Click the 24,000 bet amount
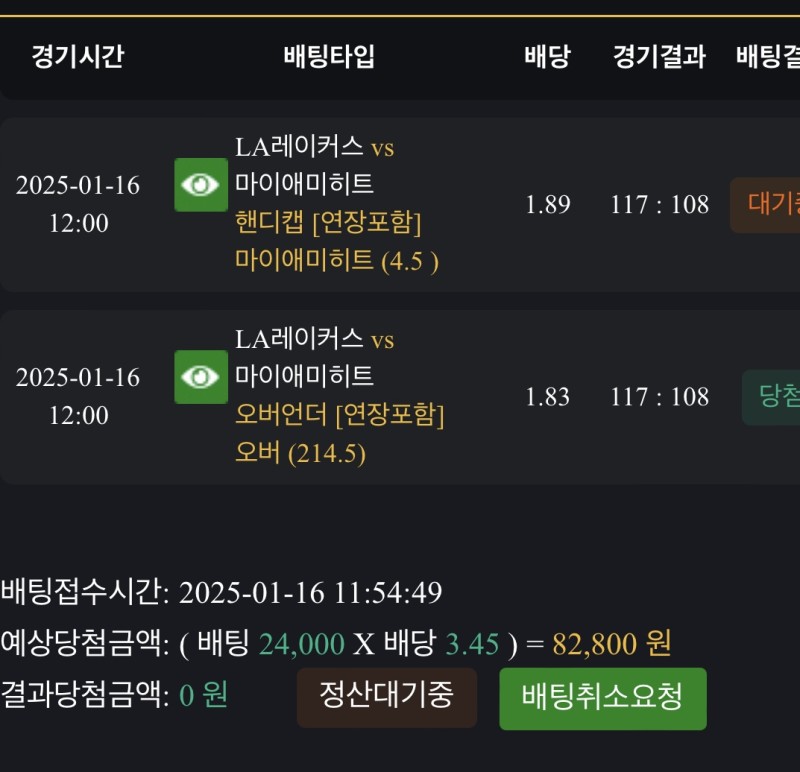The height and width of the screenshot is (772, 800). point(301,644)
